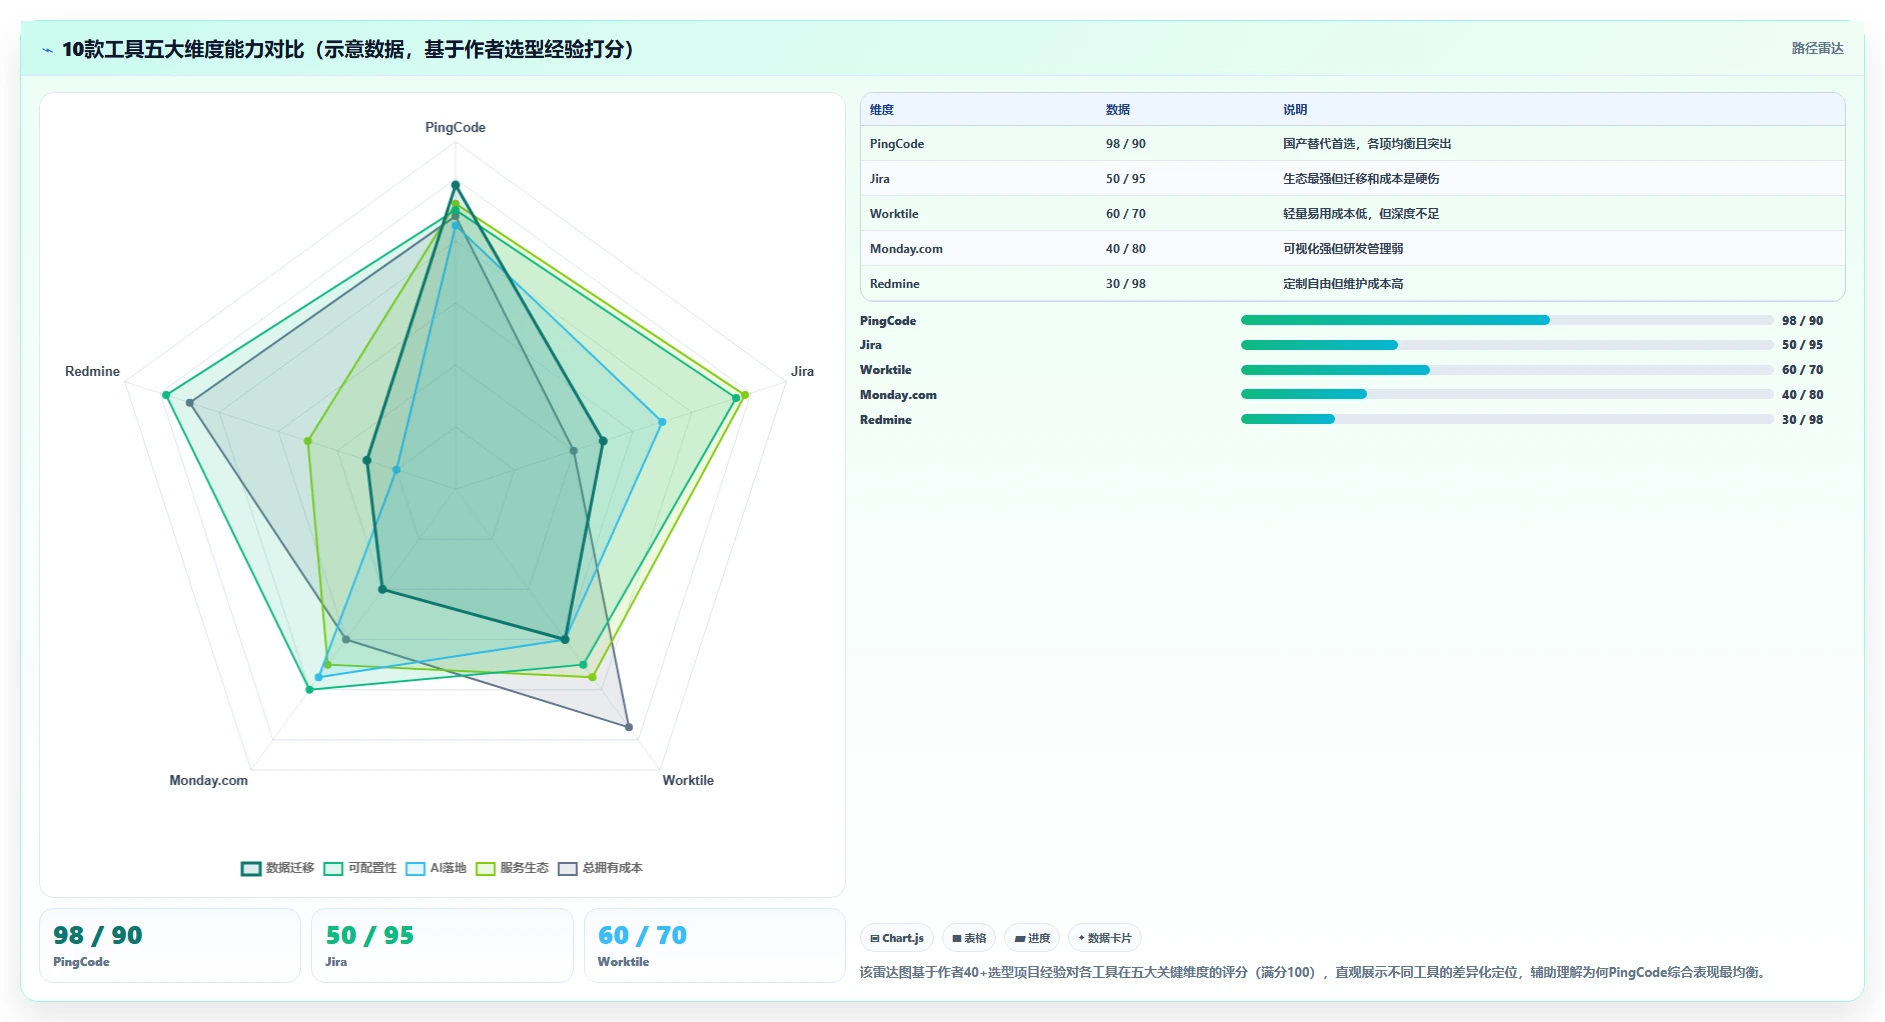Click the footnote text about 雷达图 scoring
The width and height of the screenshot is (1885, 1022).
(x=1315, y=972)
